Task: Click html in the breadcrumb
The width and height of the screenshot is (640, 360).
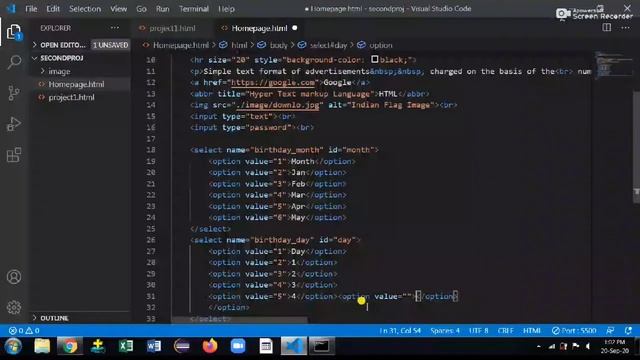Action: pyautogui.click(x=239, y=45)
